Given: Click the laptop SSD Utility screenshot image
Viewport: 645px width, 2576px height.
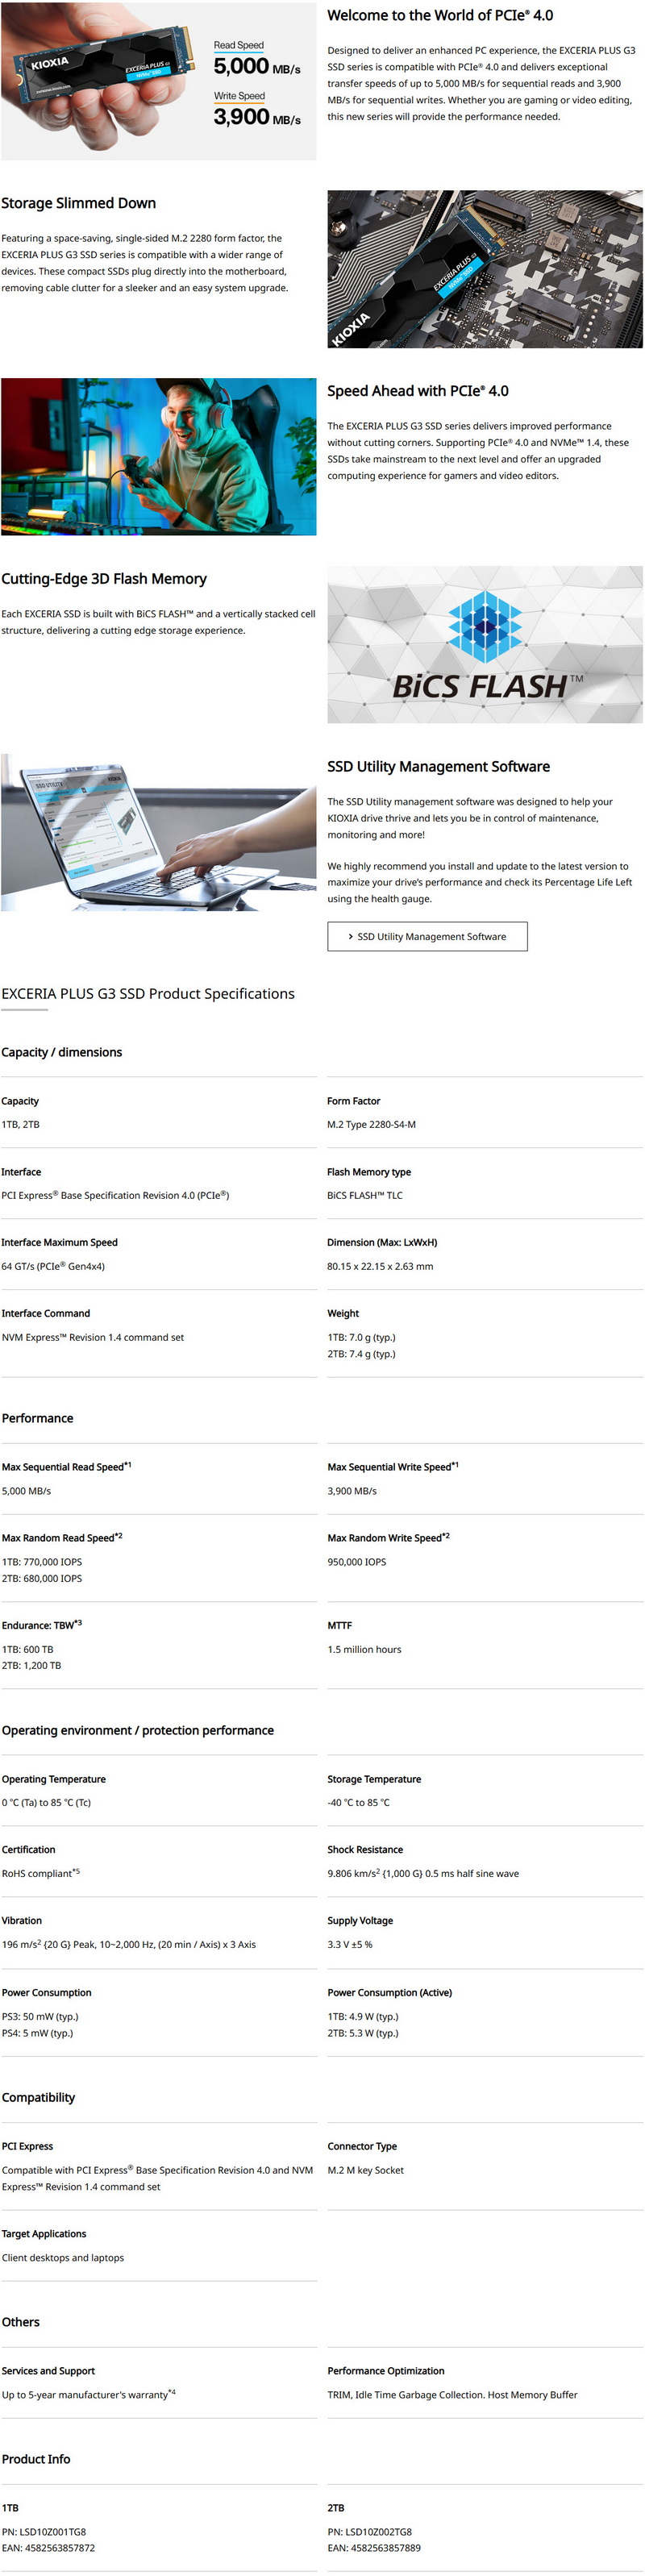Looking at the screenshot, I should click(159, 832).
